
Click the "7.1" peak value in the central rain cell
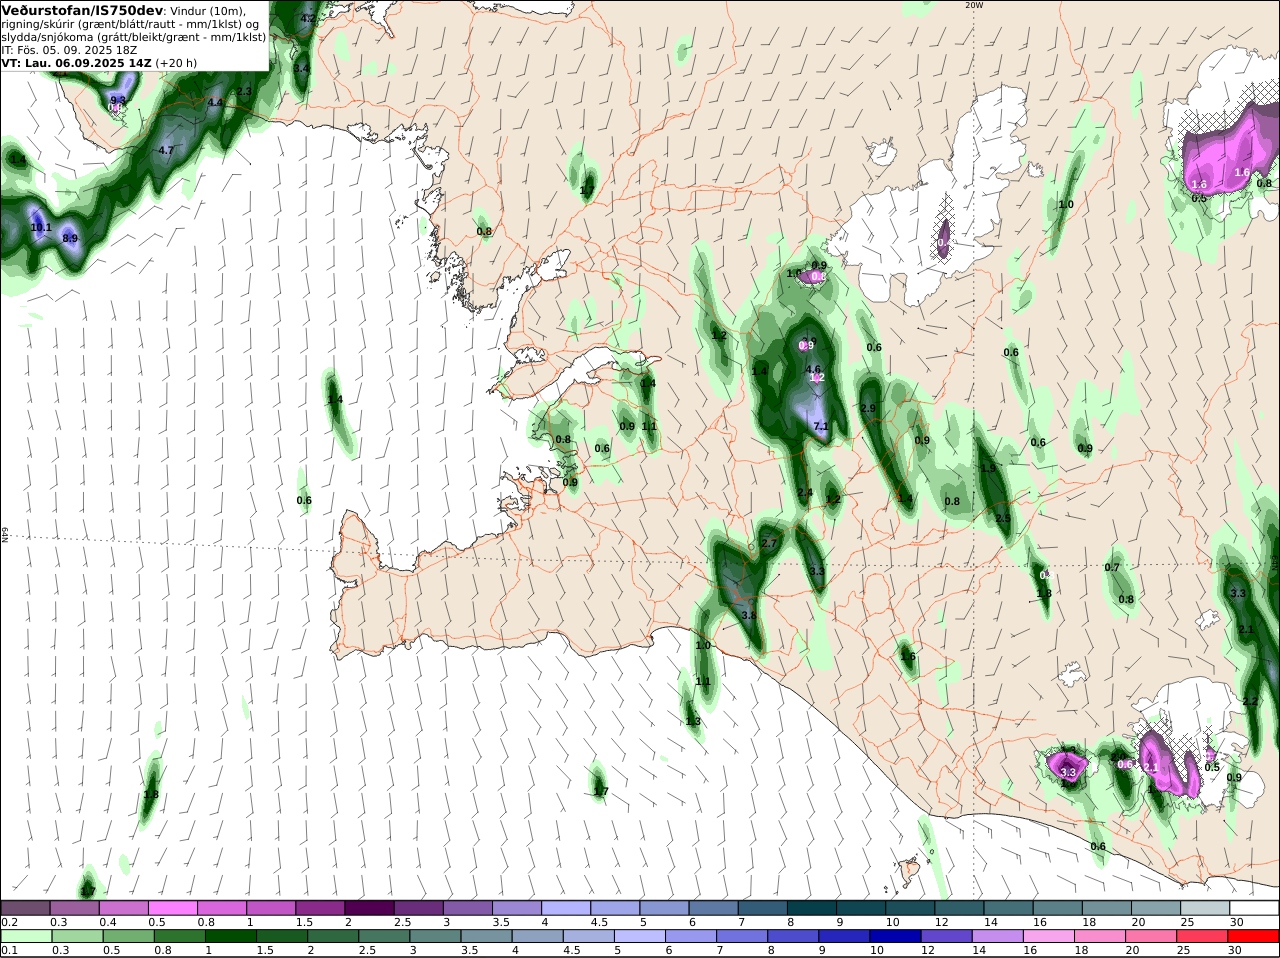[821, 426]
